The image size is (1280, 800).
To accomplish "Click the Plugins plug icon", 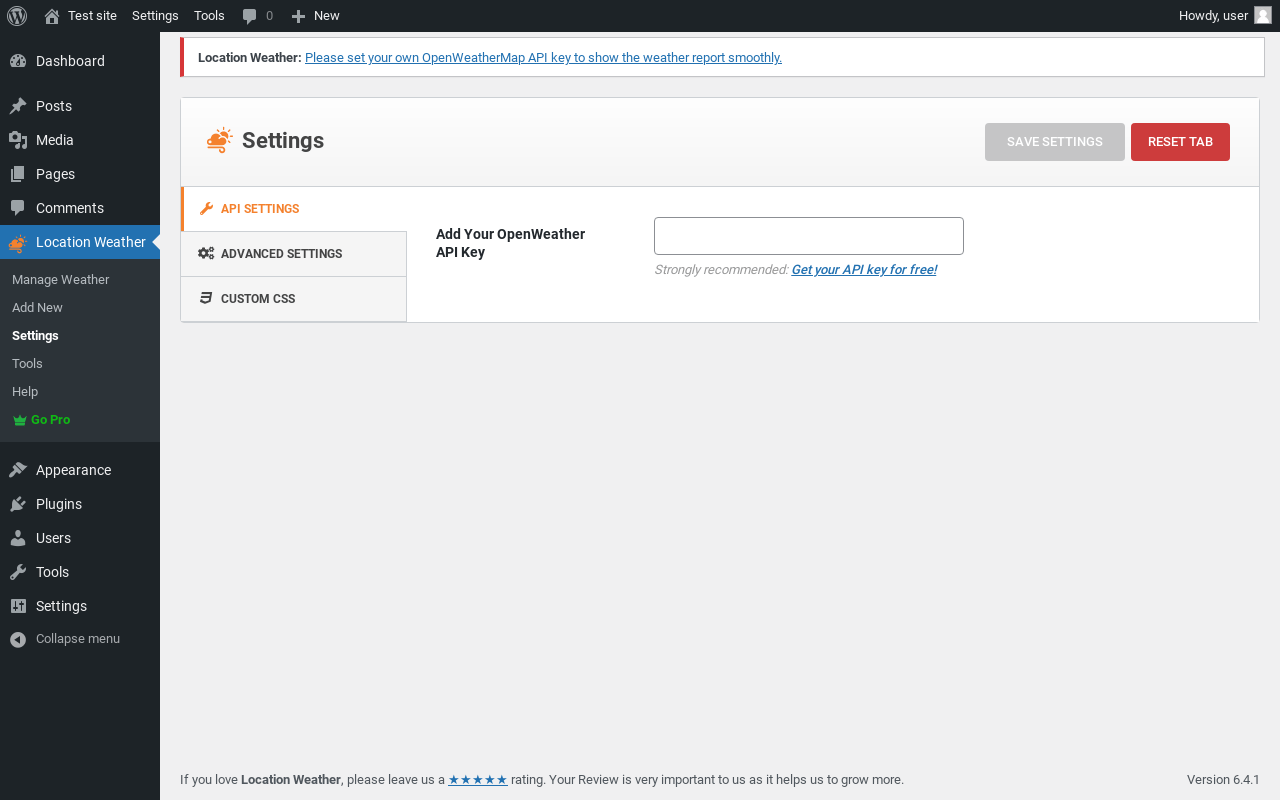I will click(x=18, y=504).
